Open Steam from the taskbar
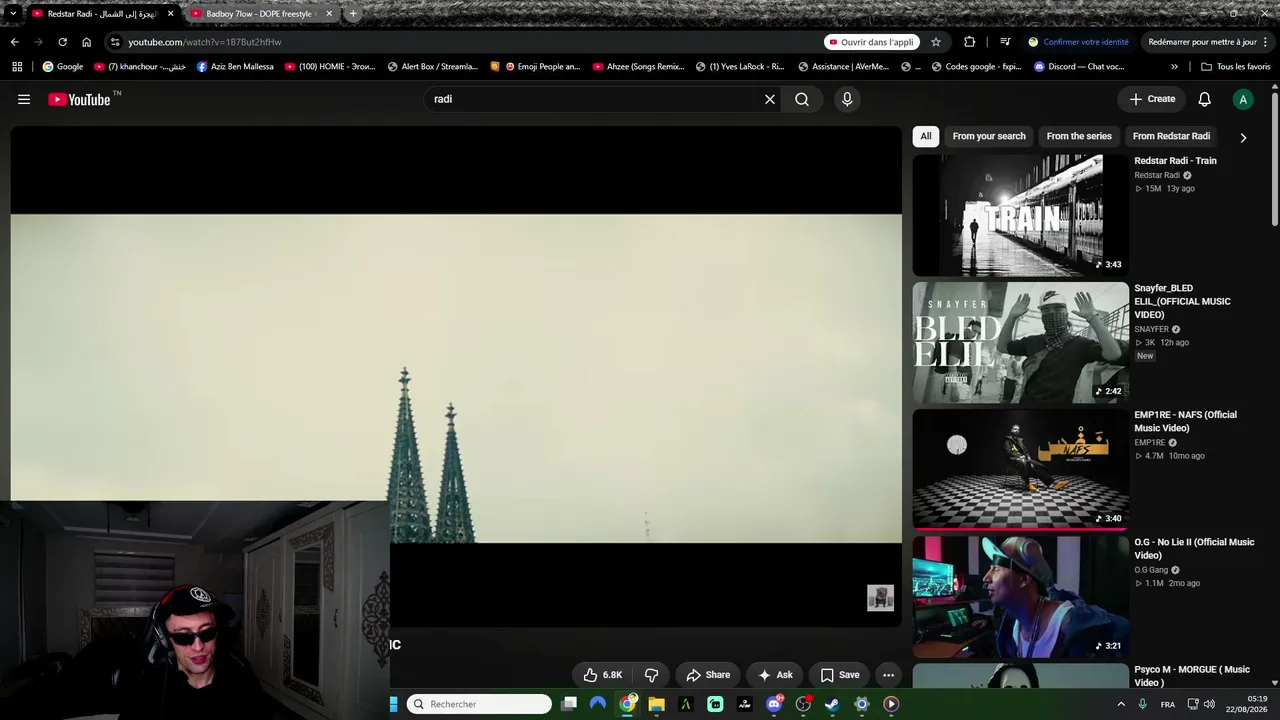This screenshot has width=1280, height=720. [832, 704]
